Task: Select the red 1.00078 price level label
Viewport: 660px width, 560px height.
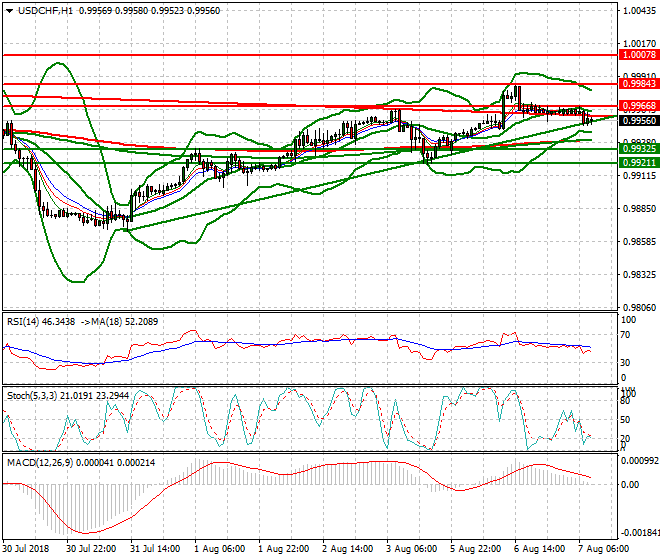Action: click(639, 55)
